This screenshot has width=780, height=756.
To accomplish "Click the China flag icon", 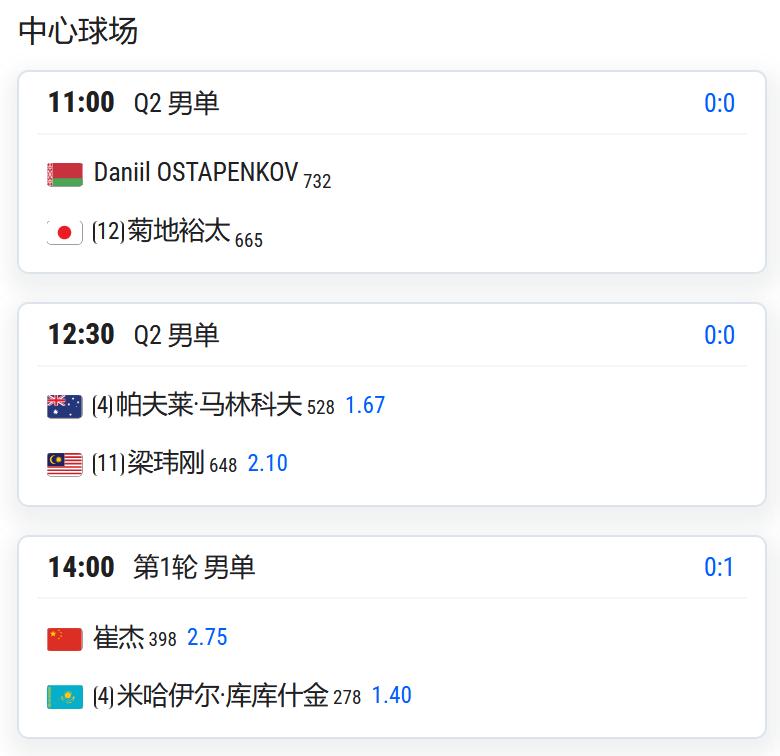I will [65, 639].
